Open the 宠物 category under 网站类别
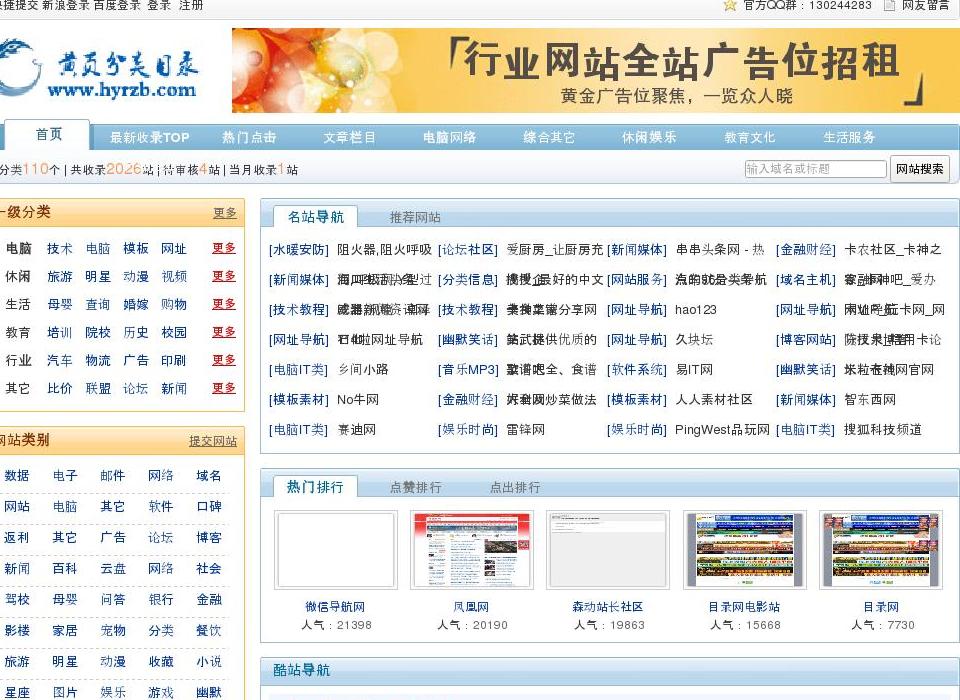The image size is (960, 700). (x=113, y=630)
